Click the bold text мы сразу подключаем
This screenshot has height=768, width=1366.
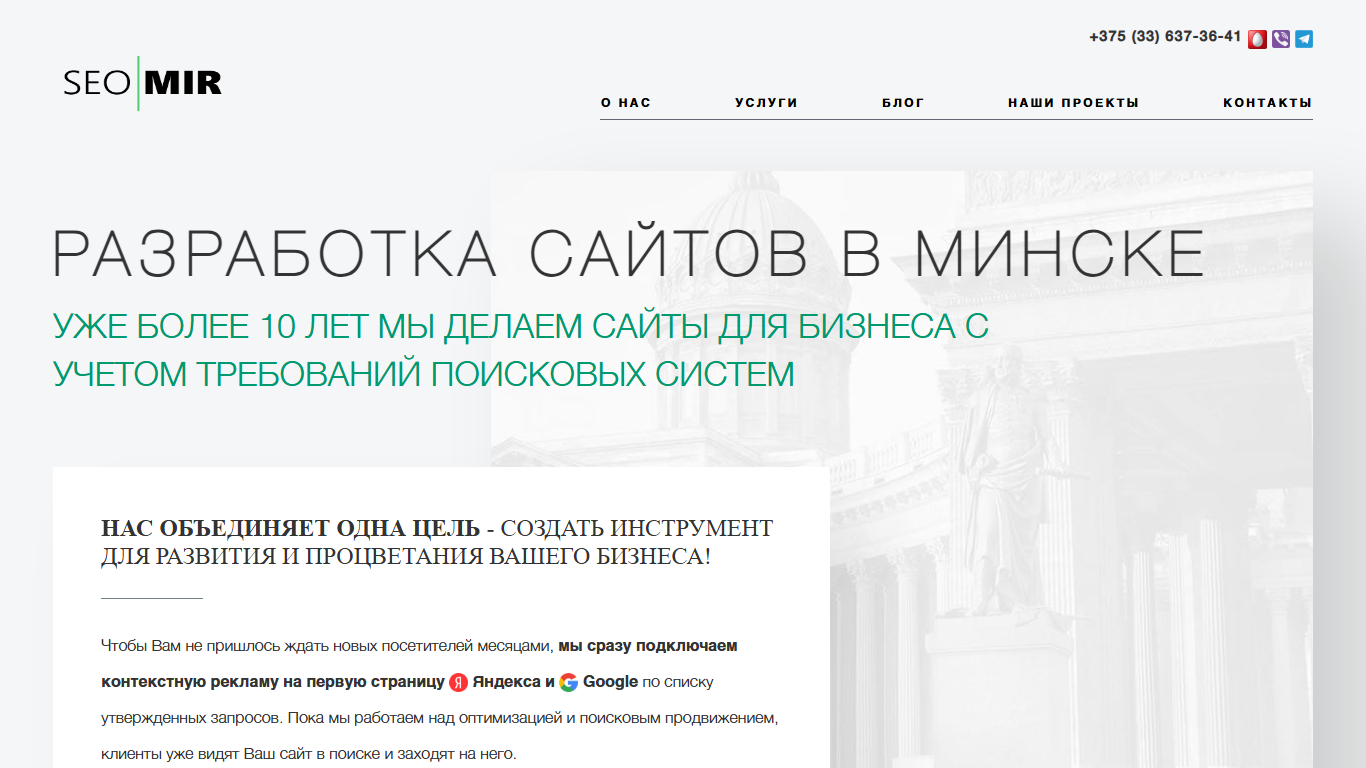[648, 646]
